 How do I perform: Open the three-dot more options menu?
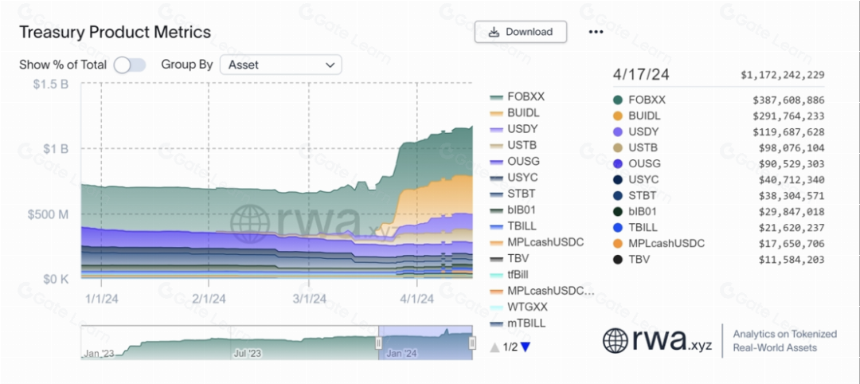[x=596, y=32]
